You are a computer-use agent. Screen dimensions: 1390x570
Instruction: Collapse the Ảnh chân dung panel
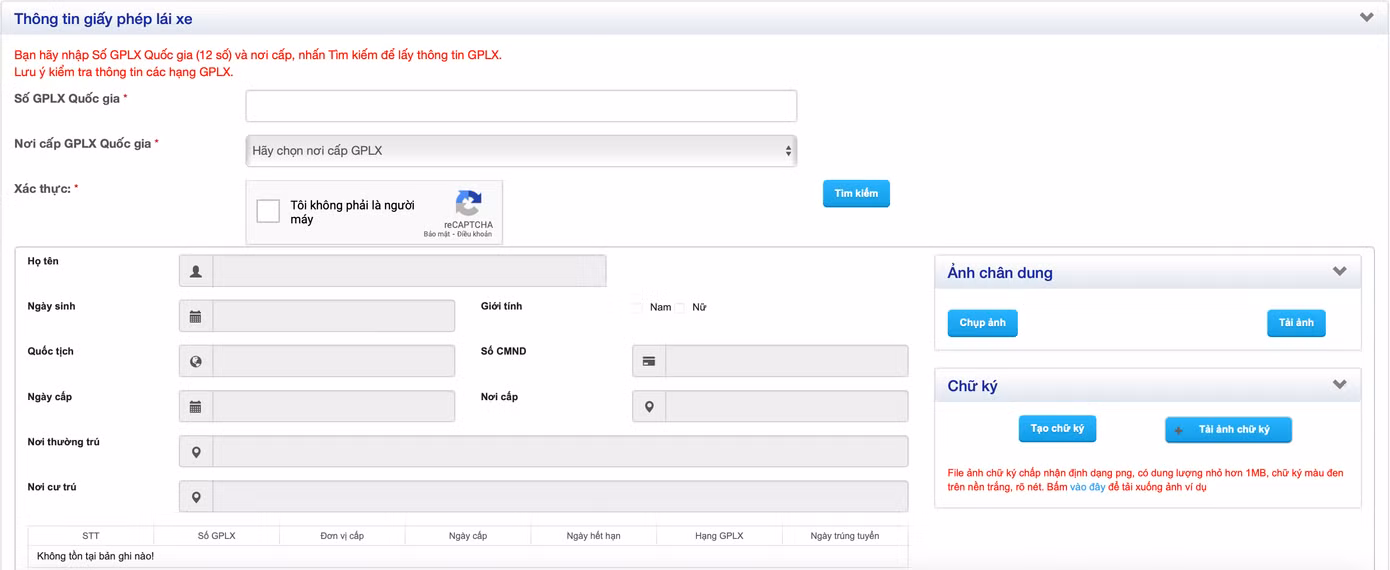tap(1340, 272)
